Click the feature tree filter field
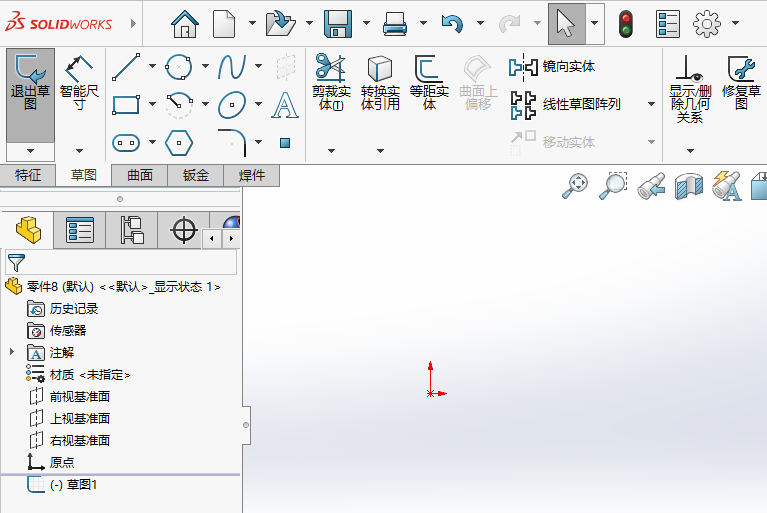This screenshot has height=513, width=767. point(121,263)
